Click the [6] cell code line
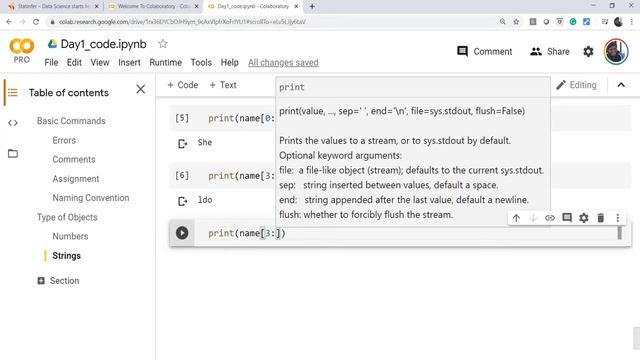 (241, 176)
